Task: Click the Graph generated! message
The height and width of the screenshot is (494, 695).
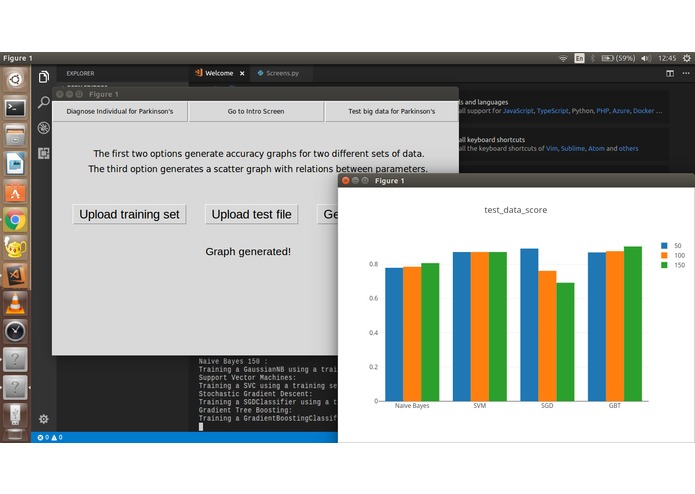Action: coord(248,252)
